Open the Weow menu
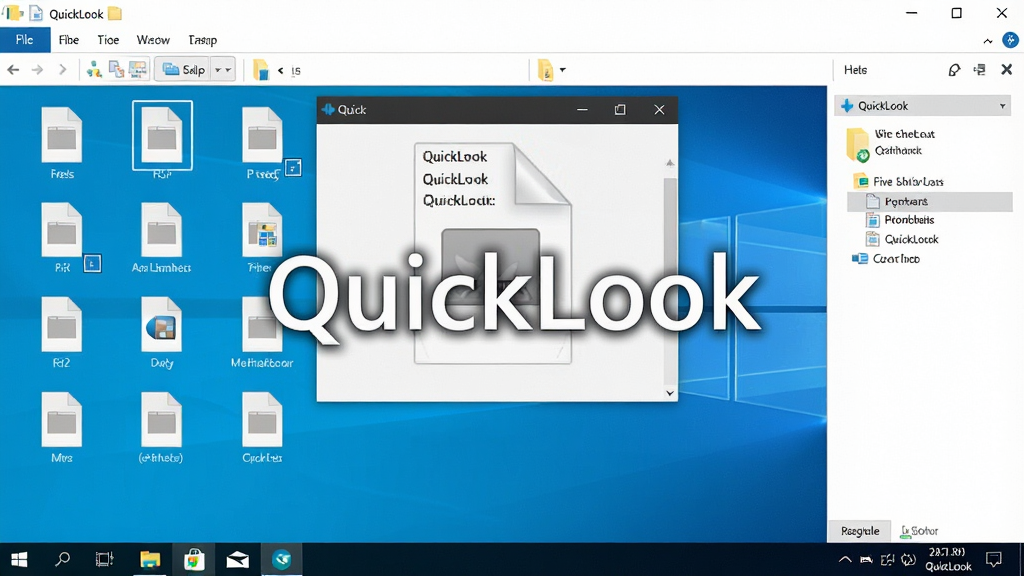1024x576 pixels. (x=153, y=40)
